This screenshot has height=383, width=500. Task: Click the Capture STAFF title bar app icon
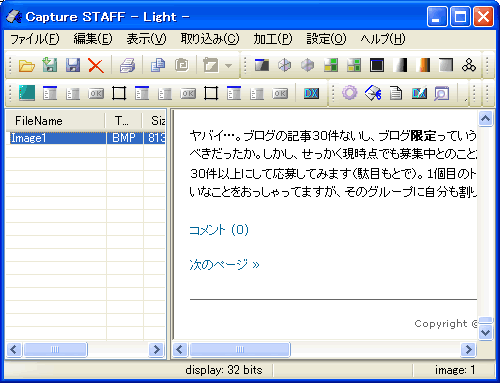click(14, 17)
